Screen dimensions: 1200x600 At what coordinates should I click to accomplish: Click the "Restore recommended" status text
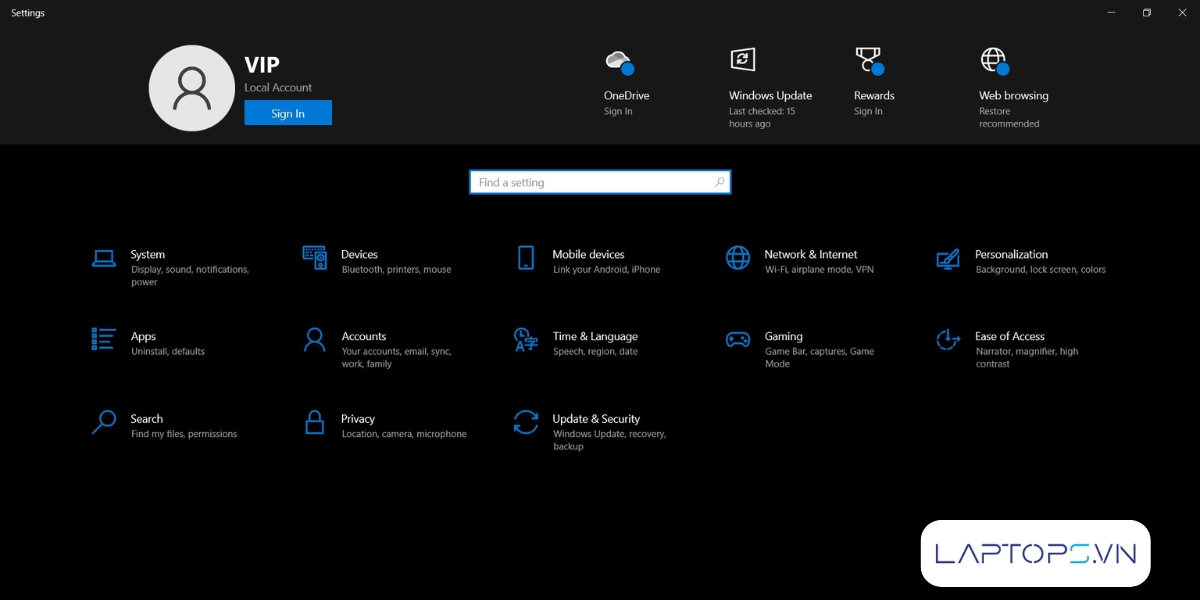pyautogui.click(x=1009, y=118)
